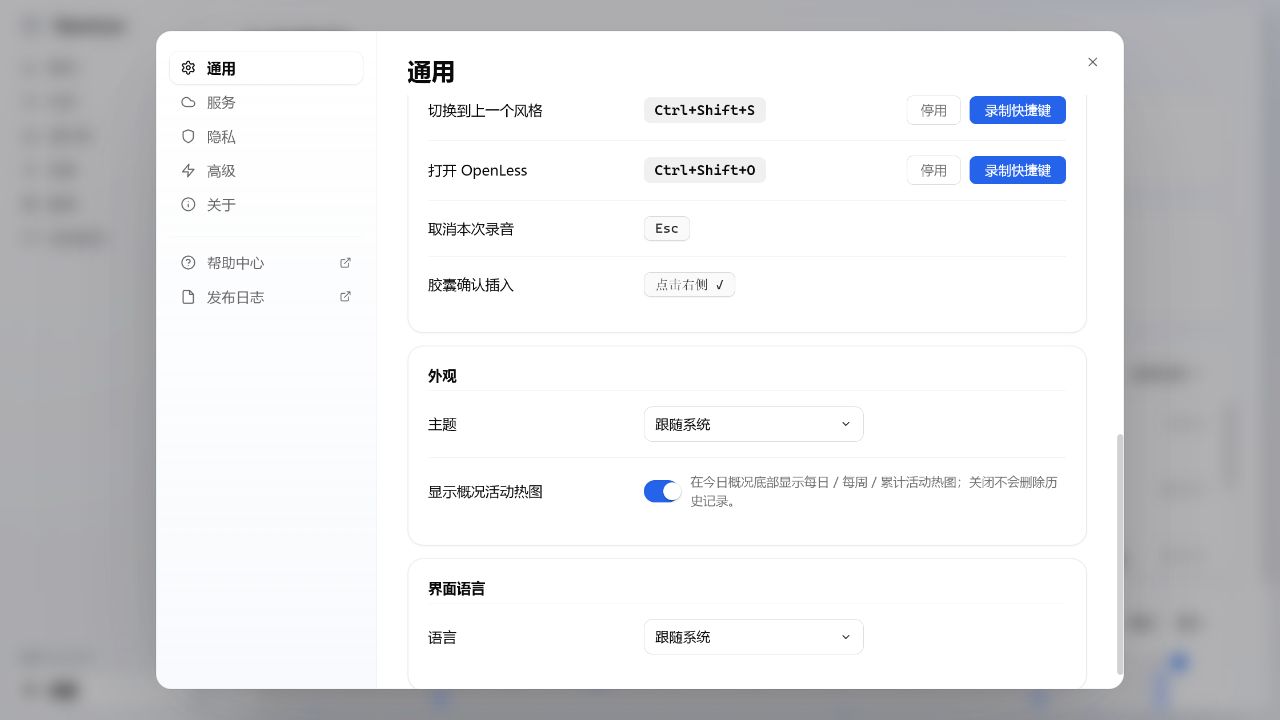
Task: Click 停用 for 切换到上一个风格
Action: pyautogui.click(x=933, y=110)
